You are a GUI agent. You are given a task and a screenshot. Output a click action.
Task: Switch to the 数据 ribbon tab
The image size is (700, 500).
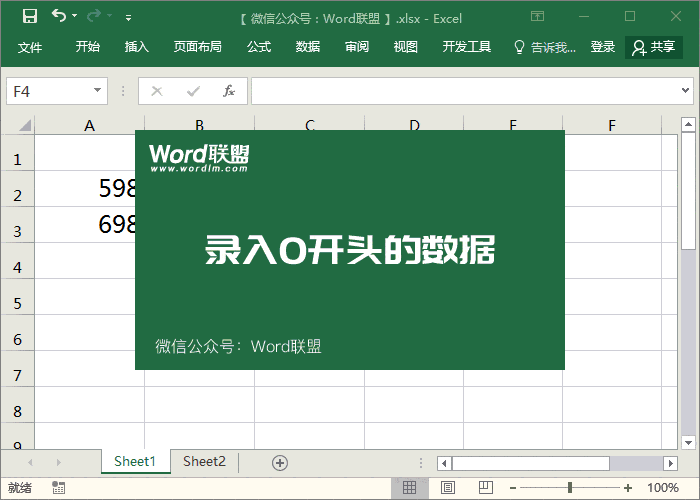[308, 46]
